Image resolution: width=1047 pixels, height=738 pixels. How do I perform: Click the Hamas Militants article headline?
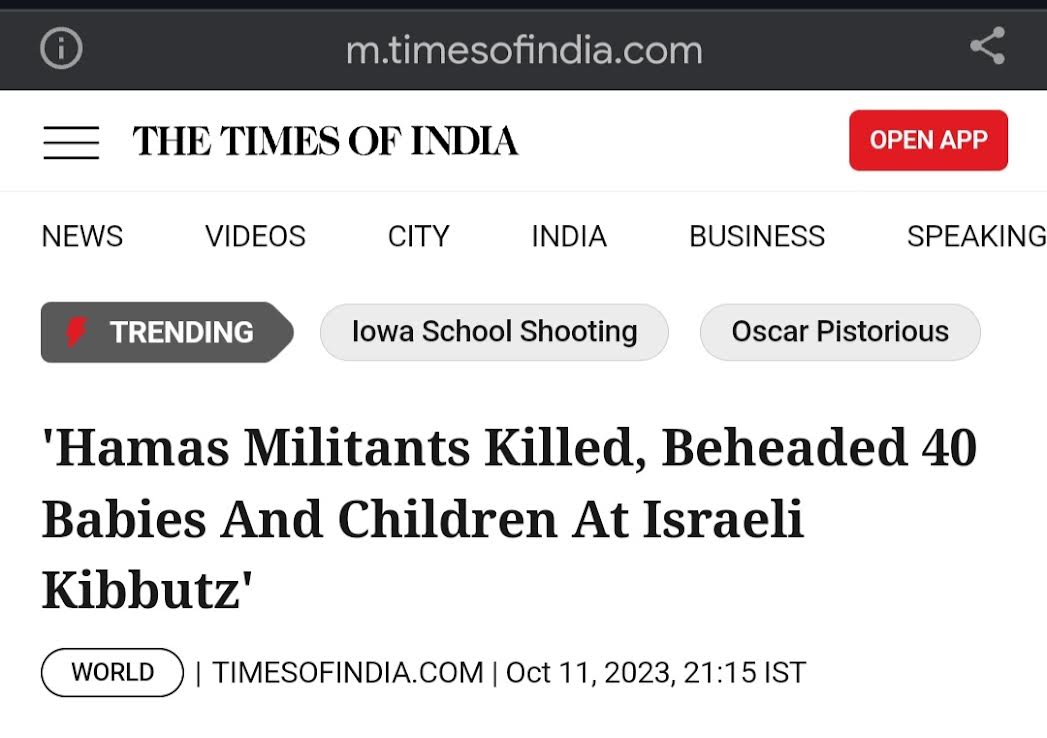[x=509, y=520]
